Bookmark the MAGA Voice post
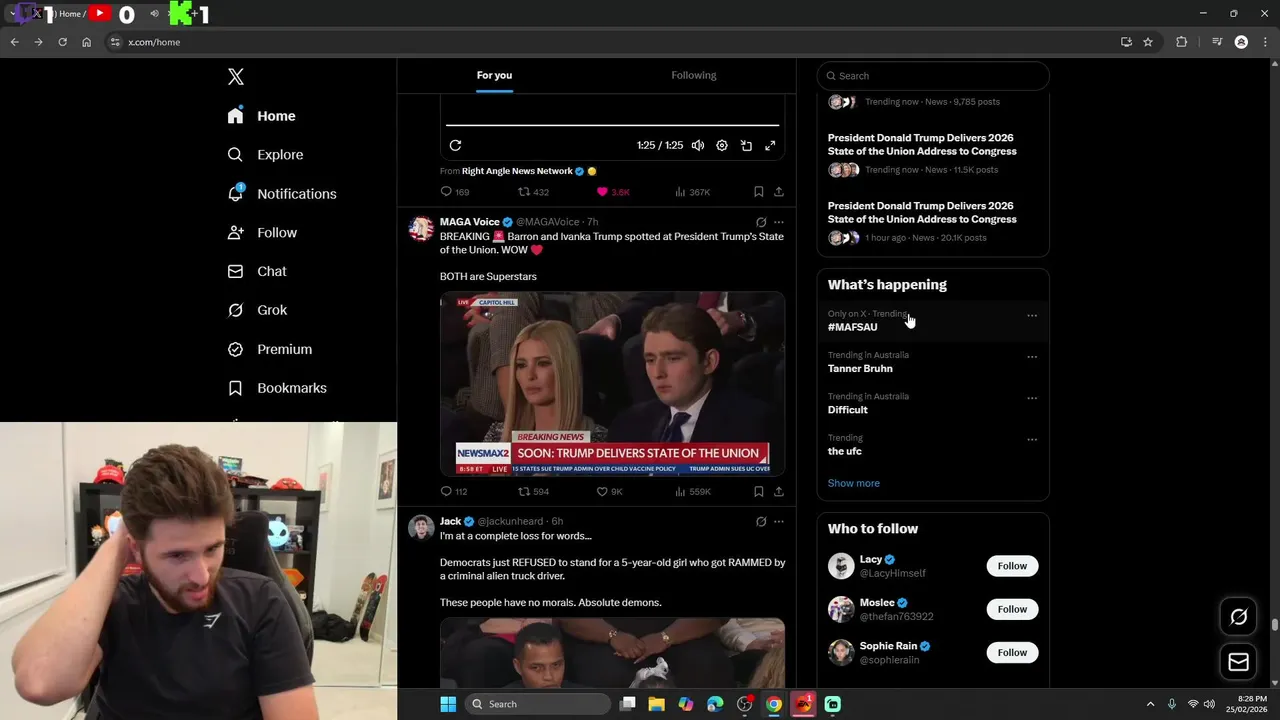1280x720 pixels. click(x=759, y=492)
